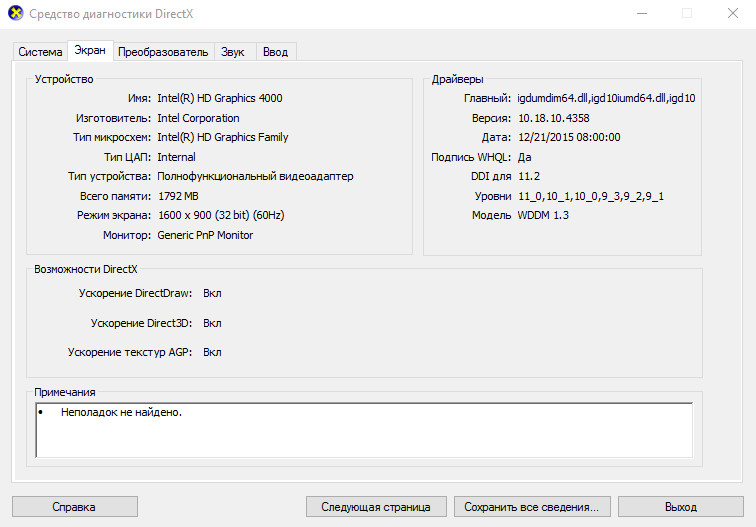Click manufacturer value 'Intel Corporation'

(198, 118)
